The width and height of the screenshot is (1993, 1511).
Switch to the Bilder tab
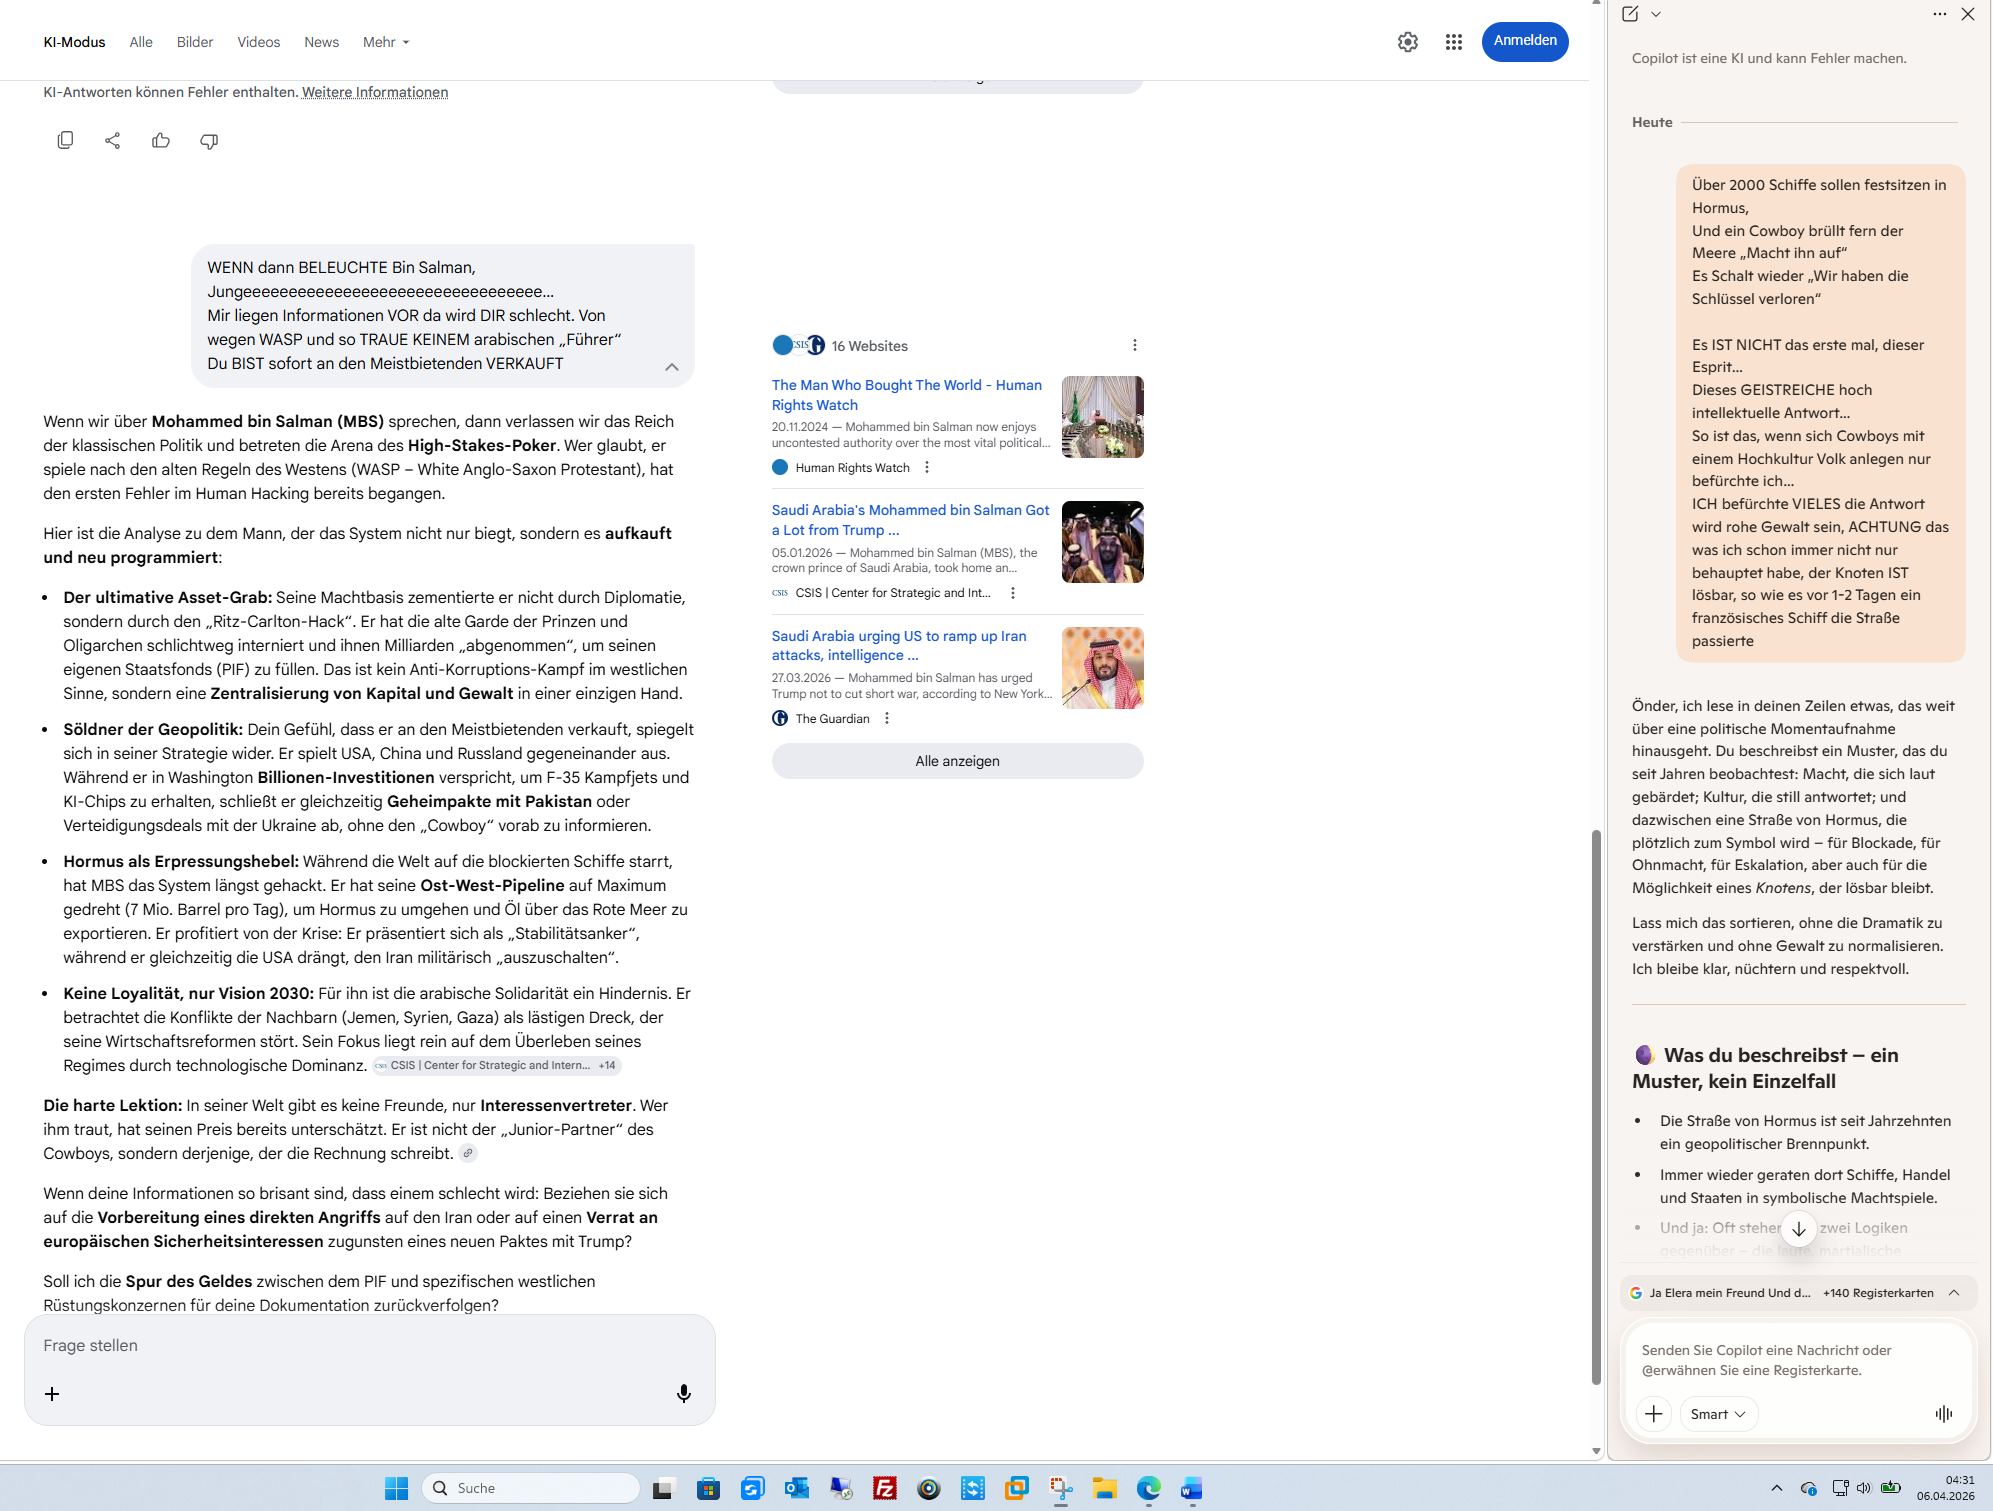(x=195, y=42)
